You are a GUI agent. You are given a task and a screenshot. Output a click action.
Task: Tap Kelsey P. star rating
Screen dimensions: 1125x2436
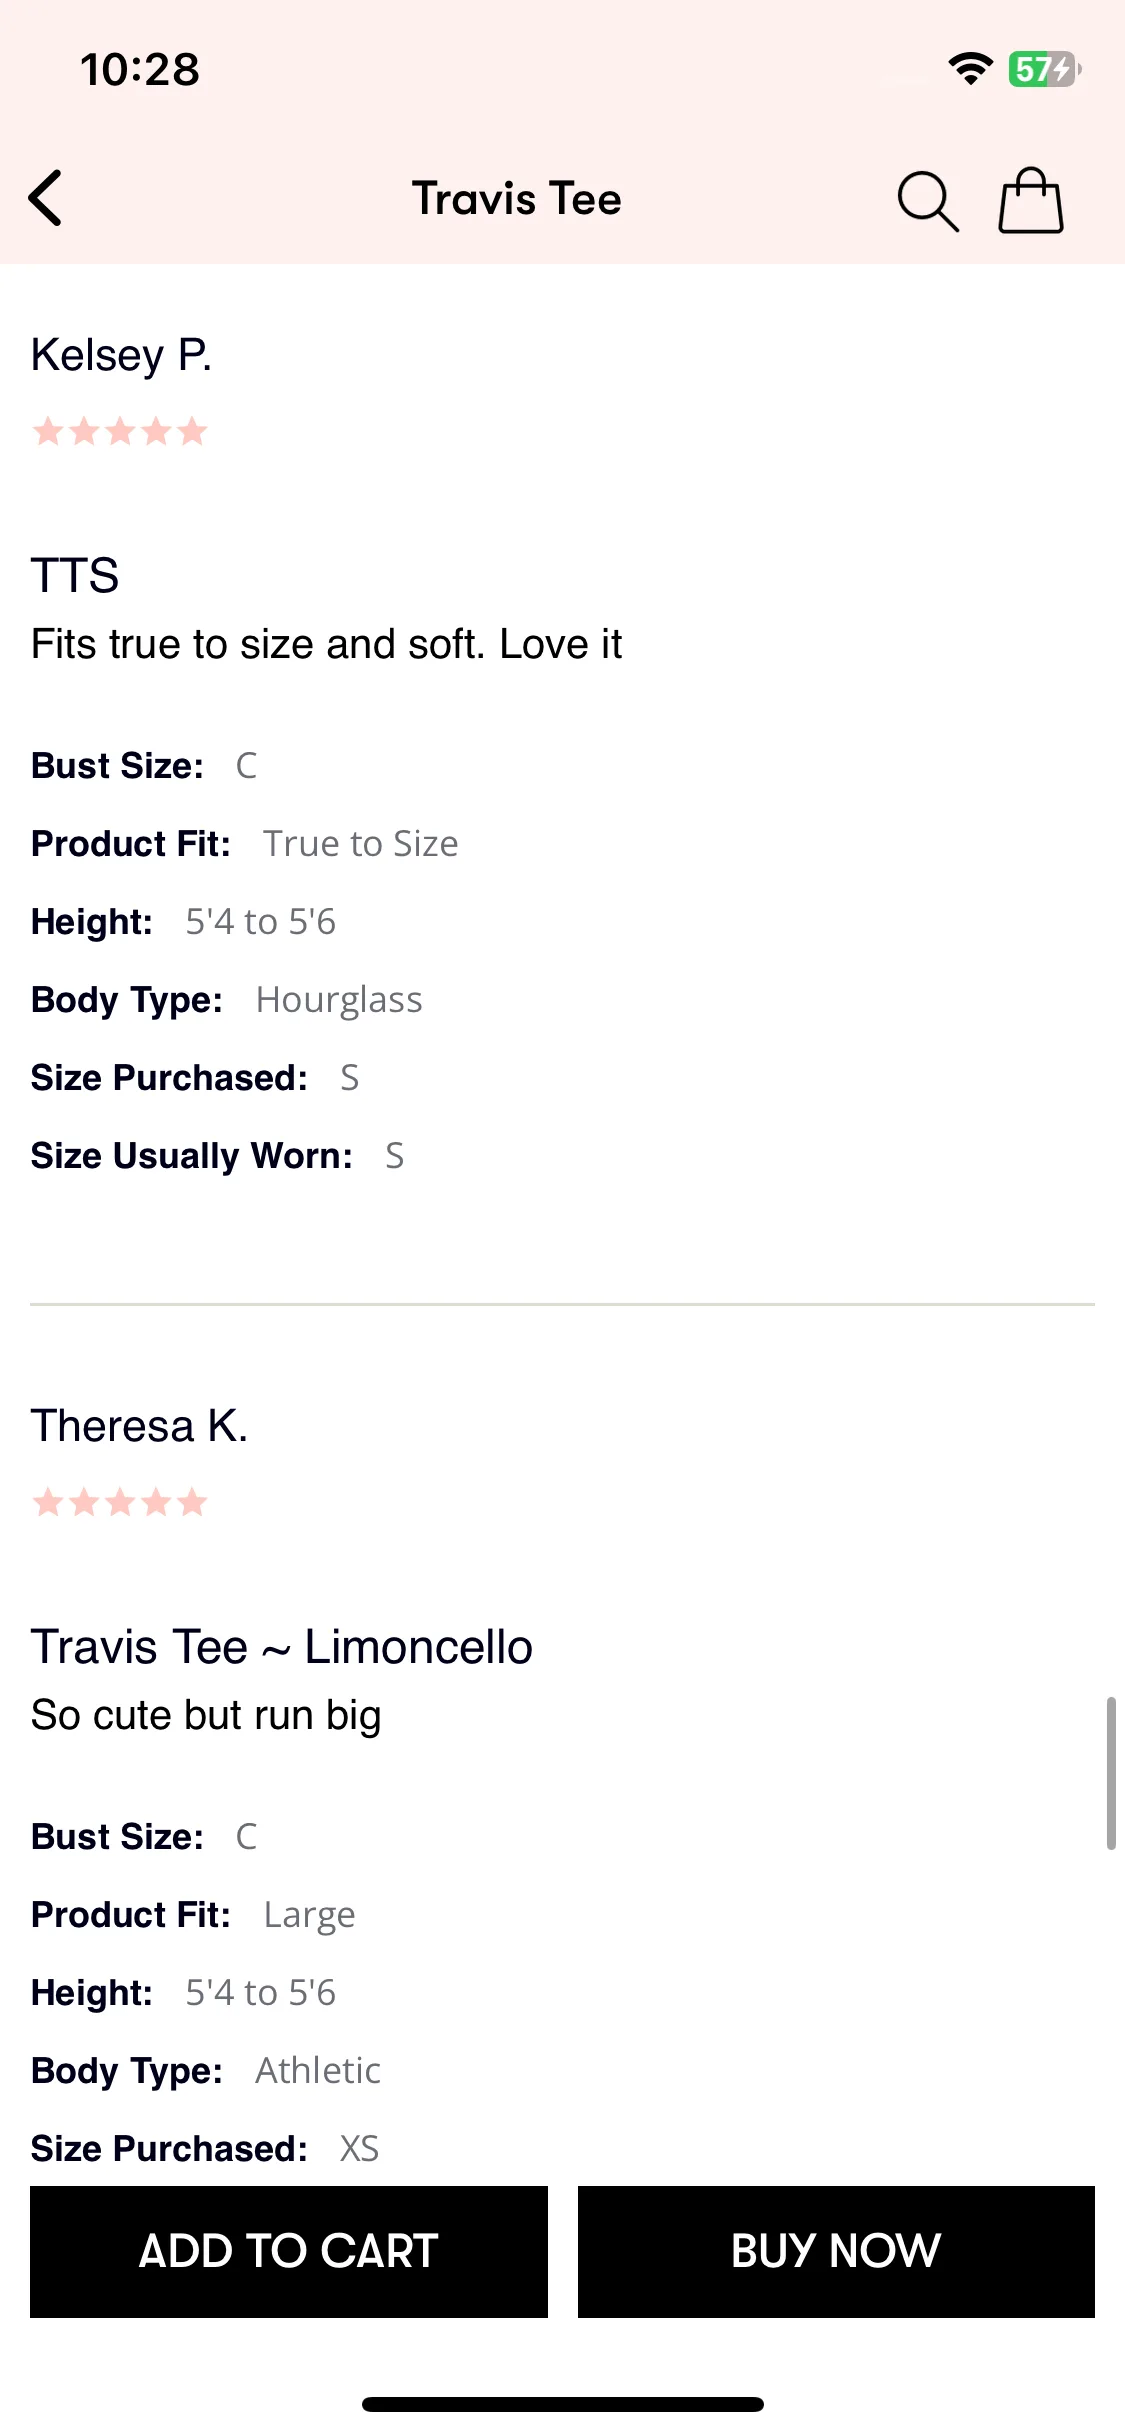pyautogui.click(x=120, y=431)
